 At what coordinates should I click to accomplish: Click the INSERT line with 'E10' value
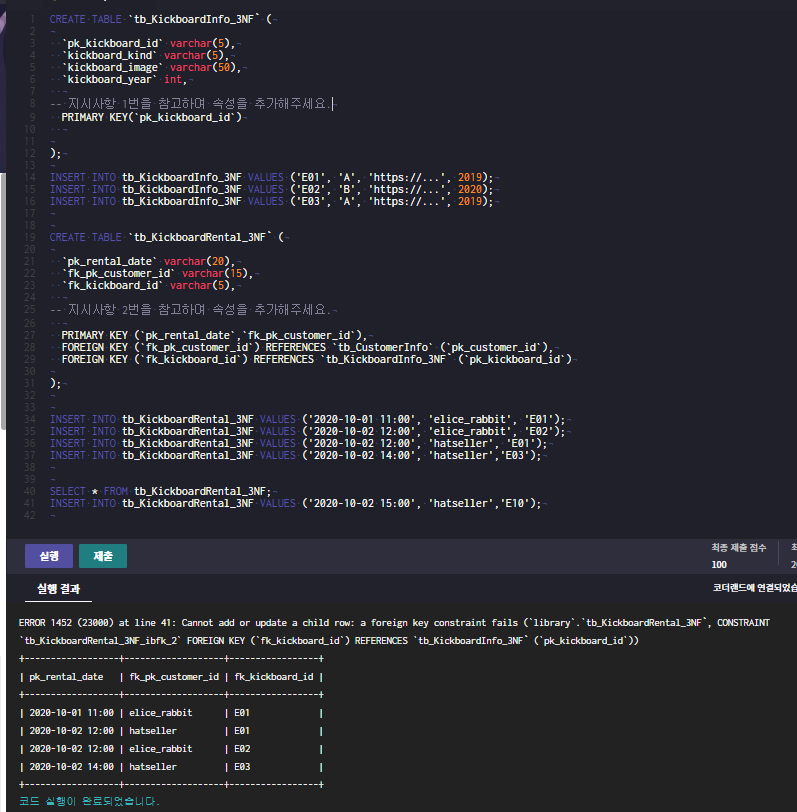point(295,503)
